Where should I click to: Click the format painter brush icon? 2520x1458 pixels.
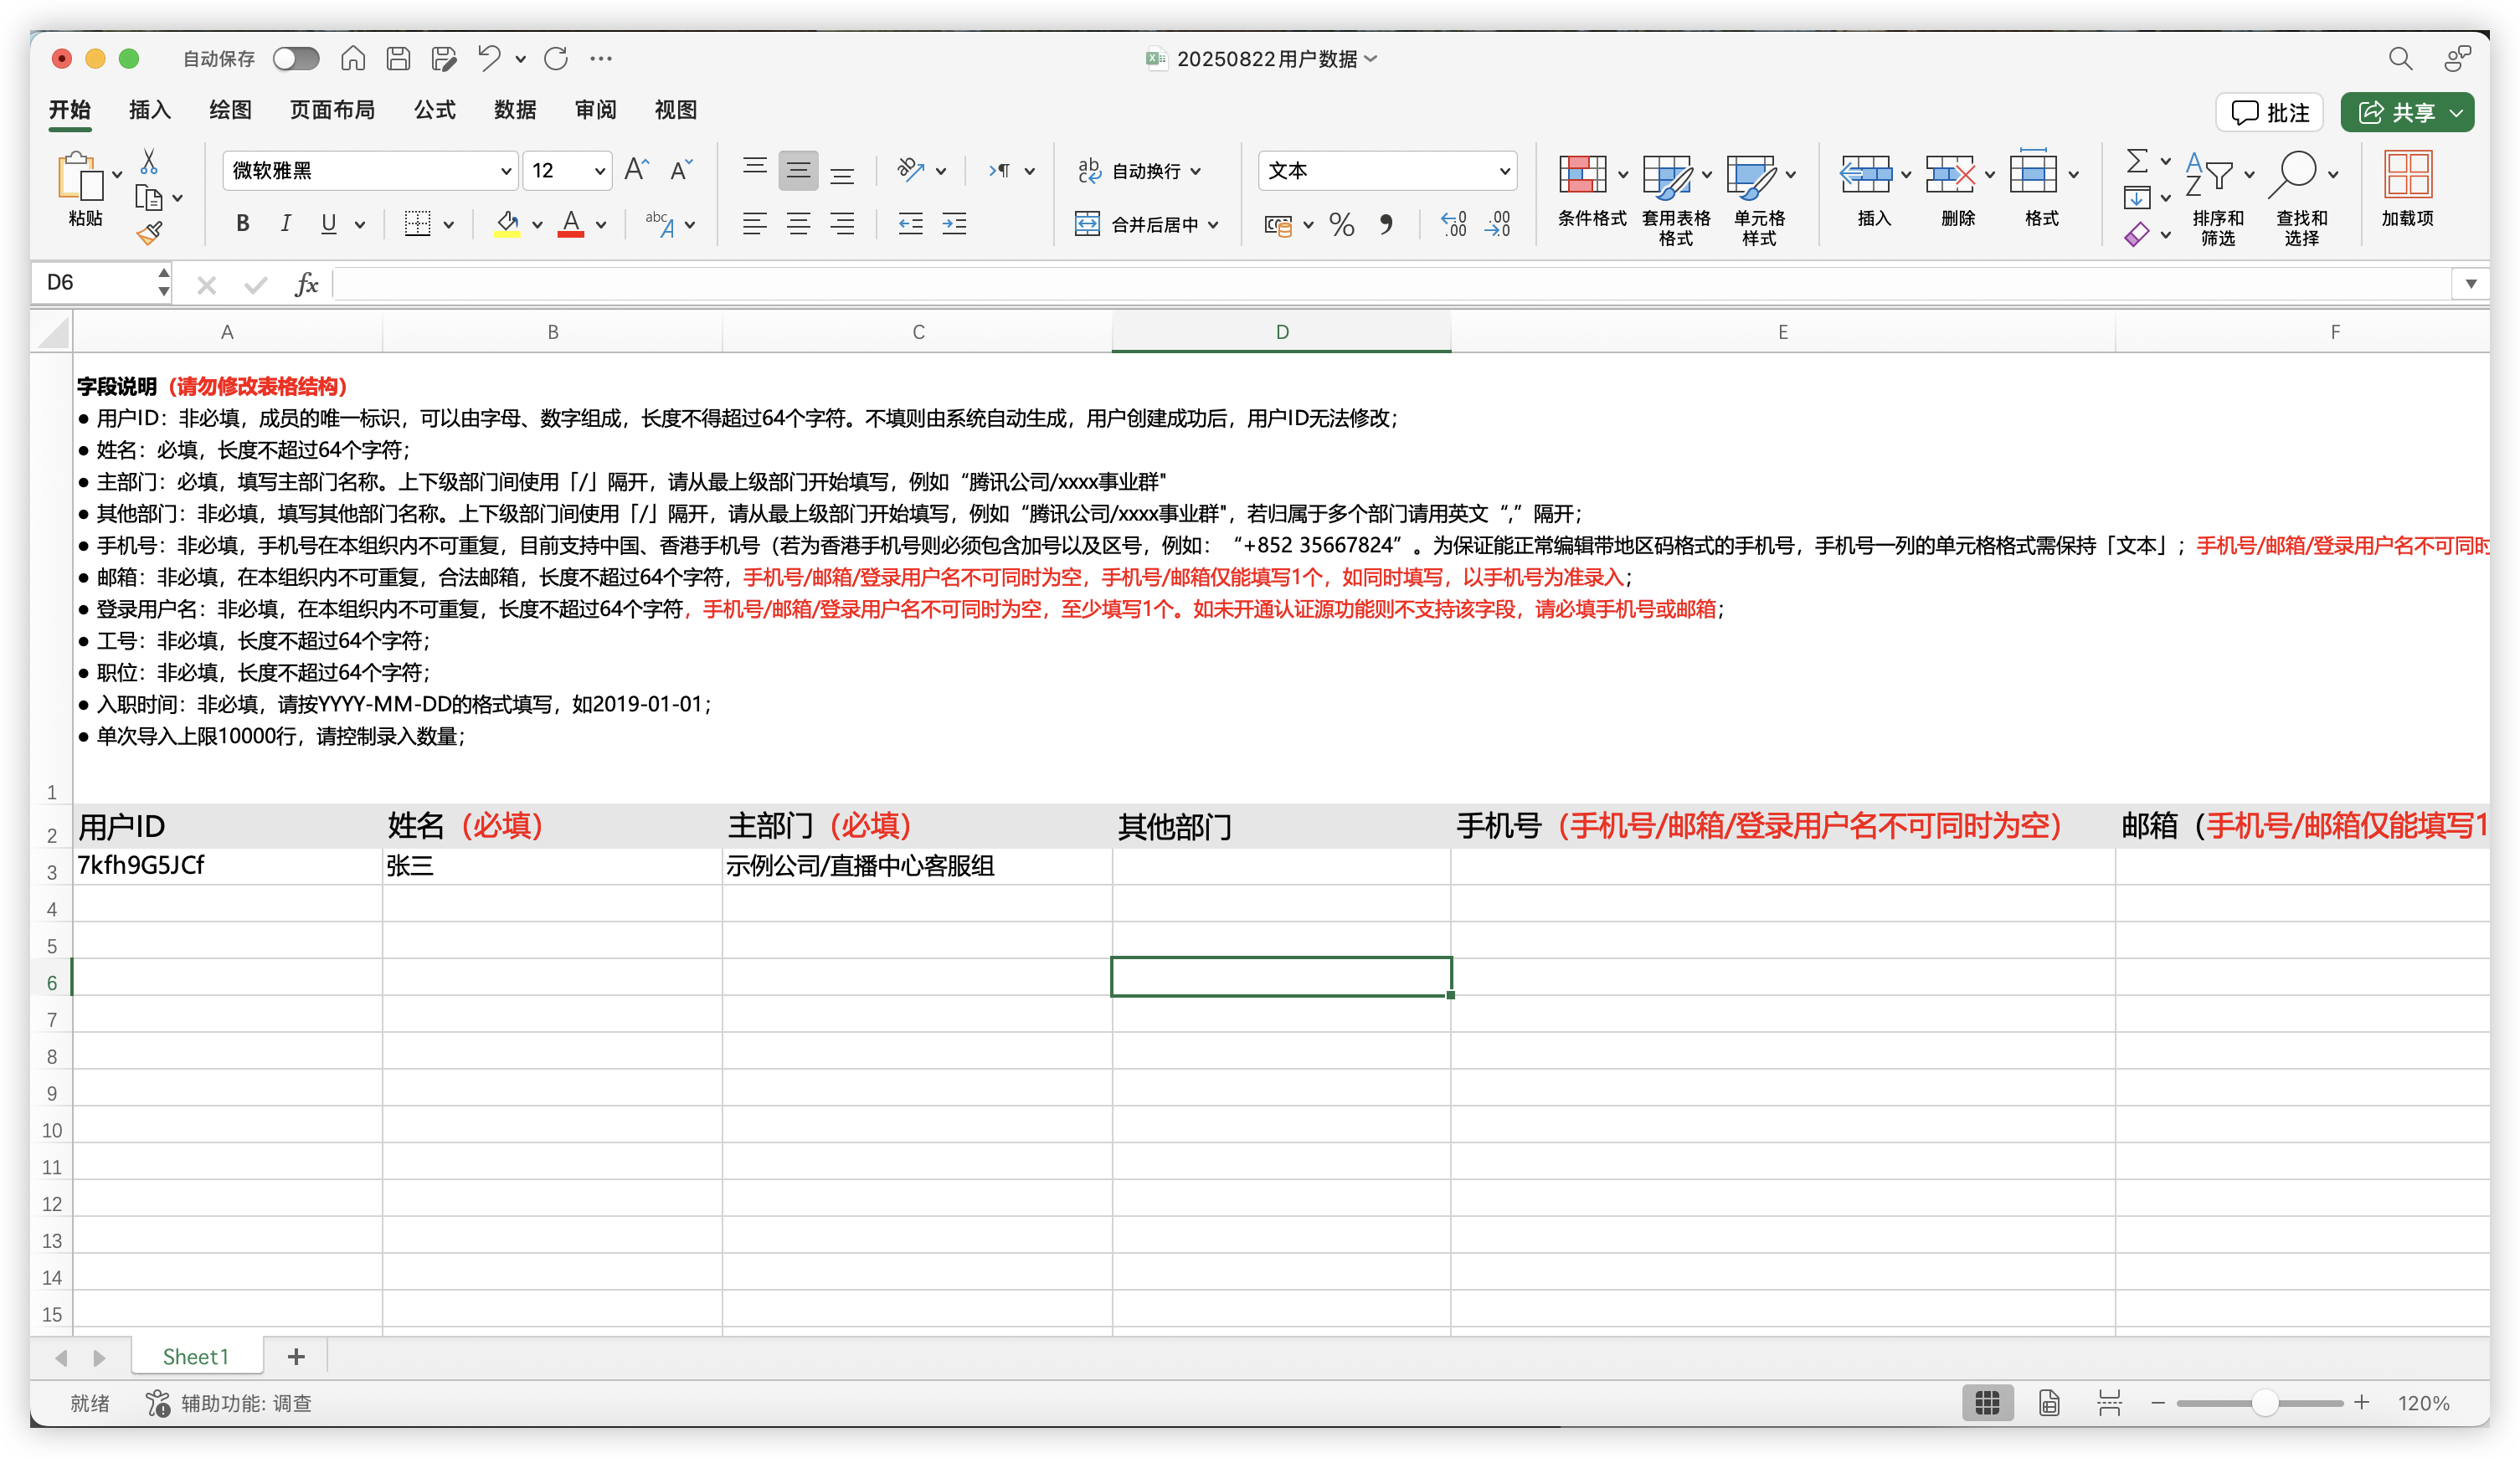click(149, 234)
